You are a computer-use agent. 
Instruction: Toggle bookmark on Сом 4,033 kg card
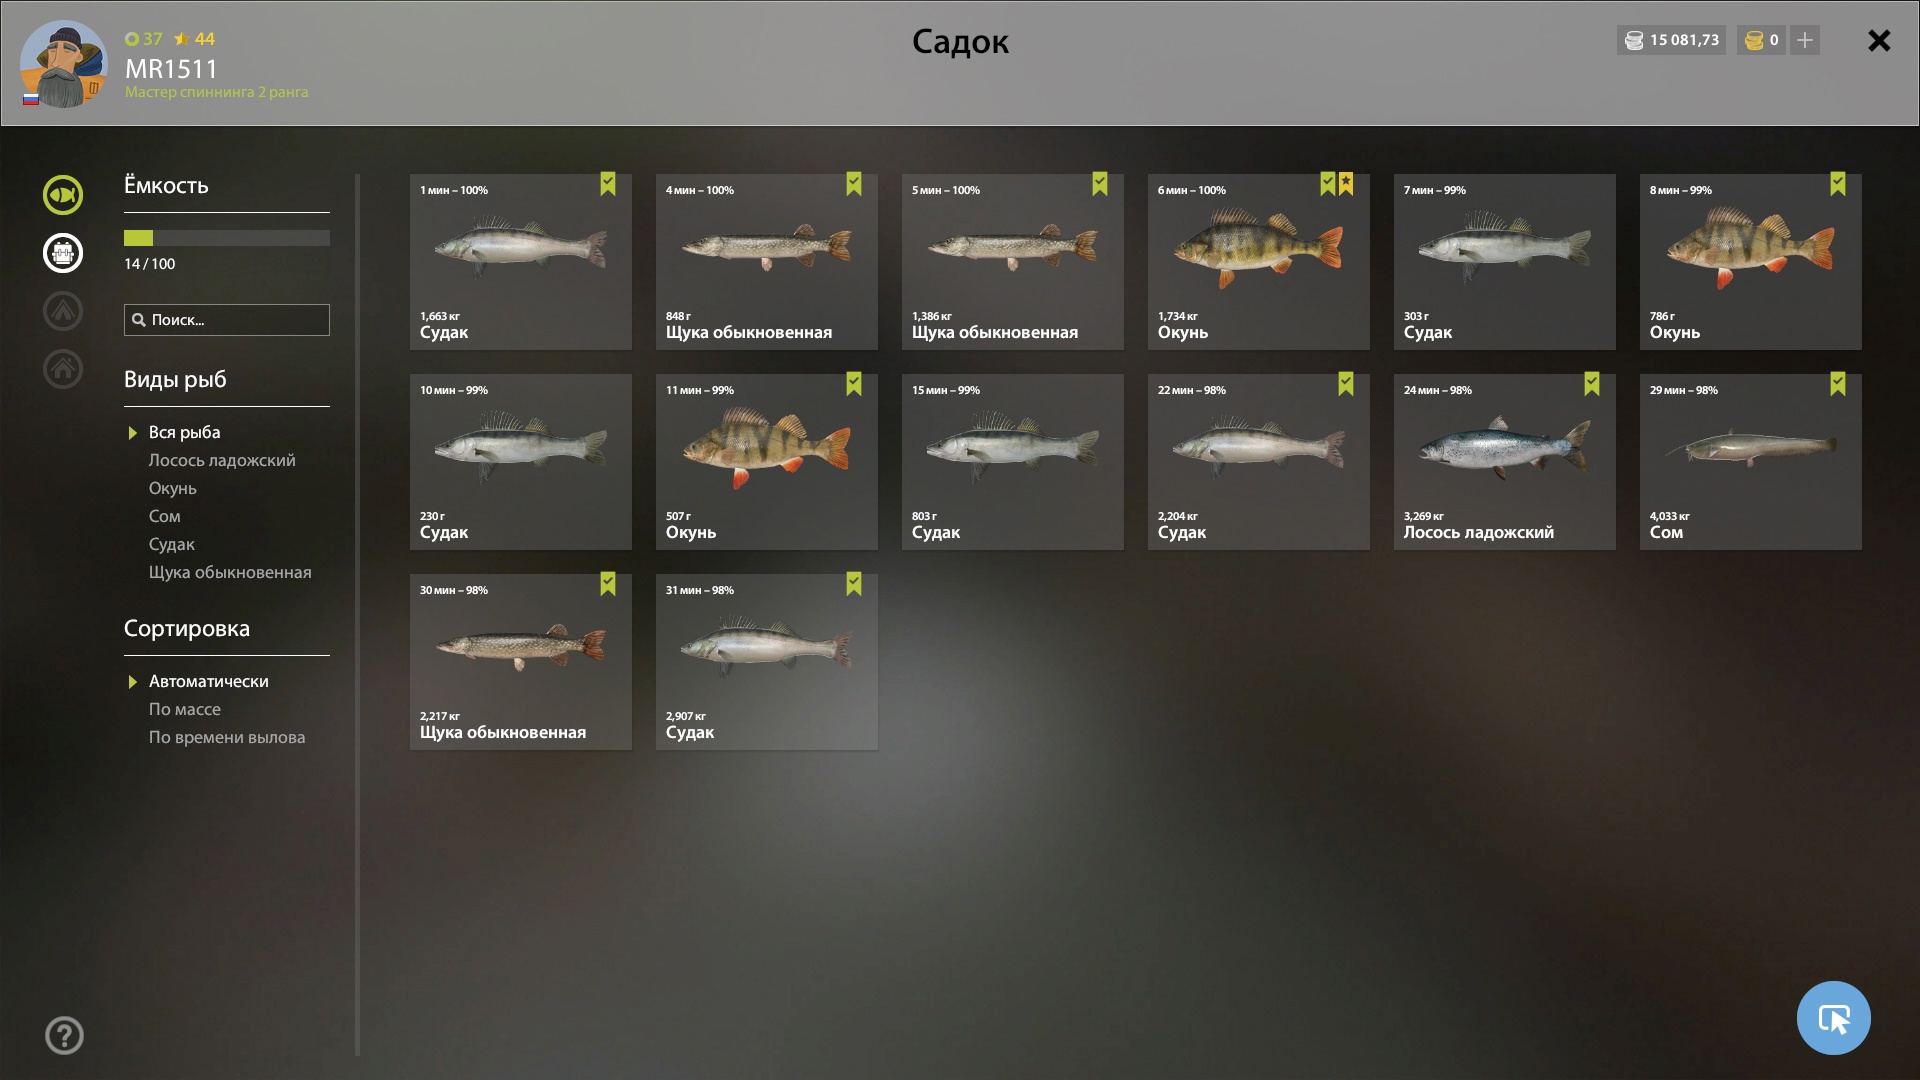click(x=1838, y=384)
